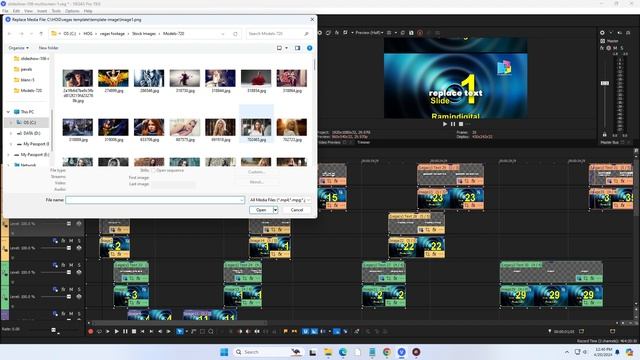The height and width of the screenshot is (360, 640).
Task: Solo the Master bus
Action: tap(622, 48)
